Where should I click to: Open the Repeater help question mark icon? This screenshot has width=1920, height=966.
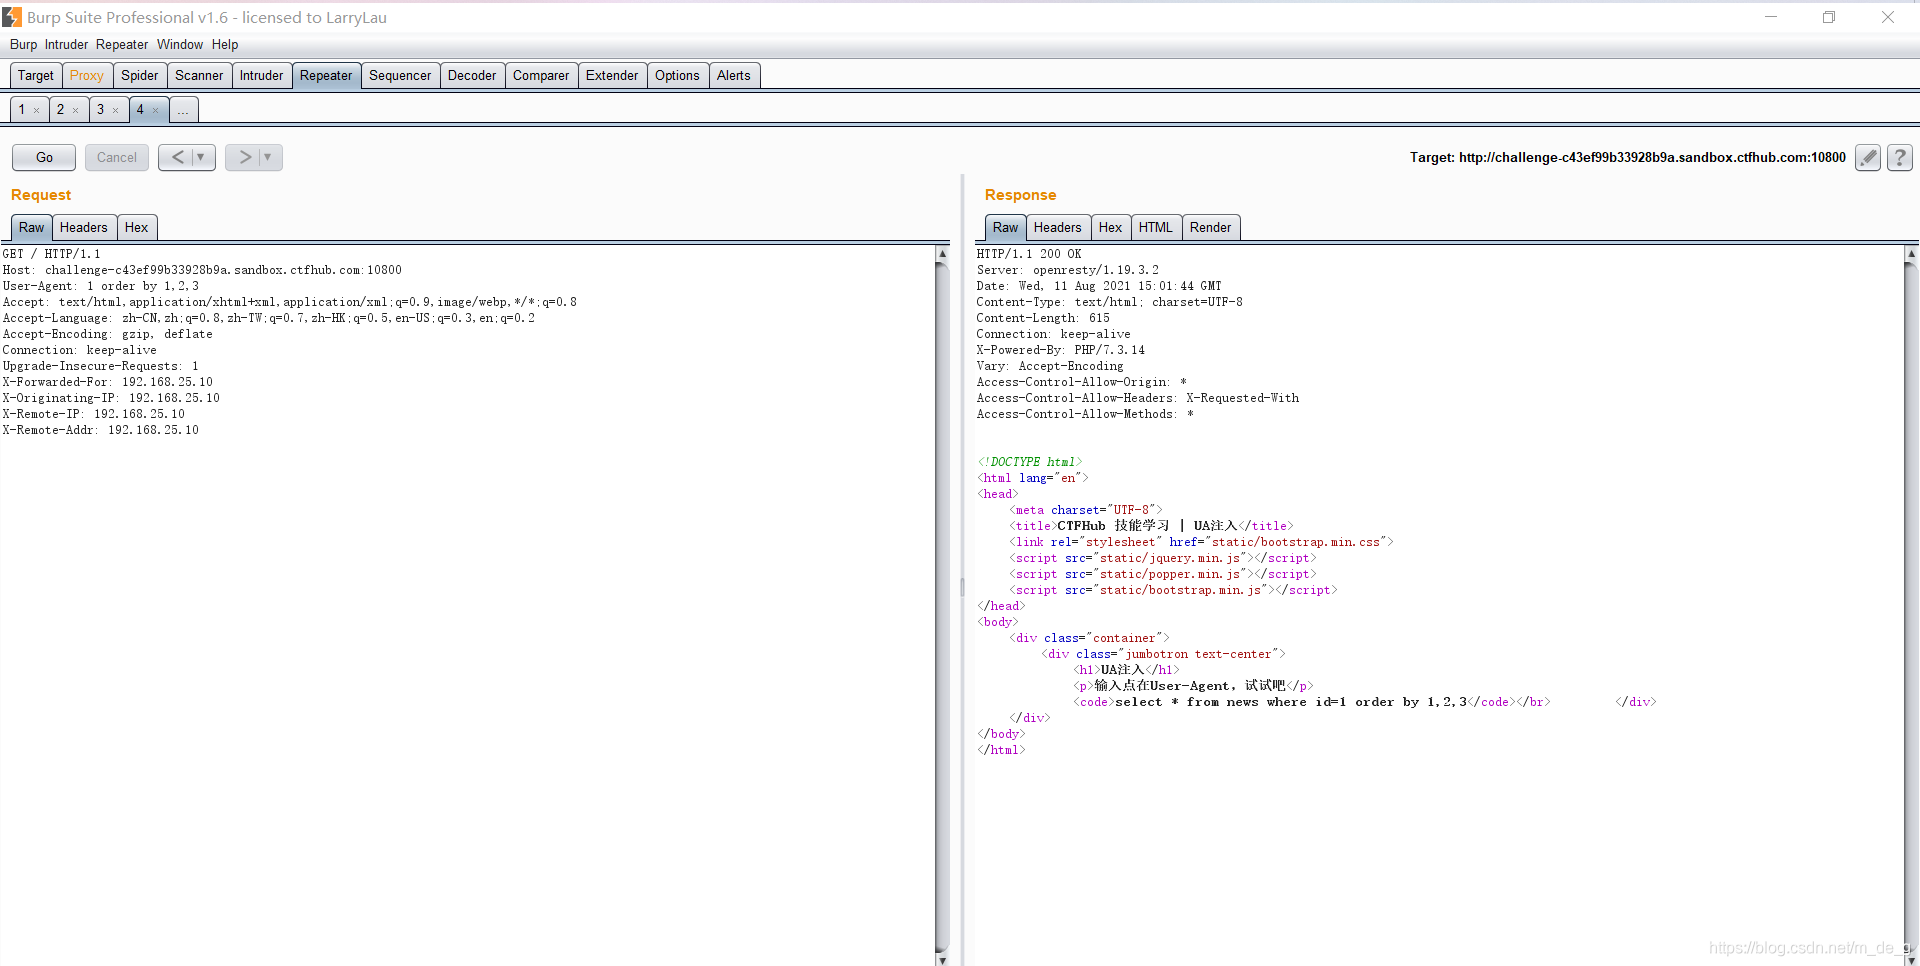(1900, 157)
